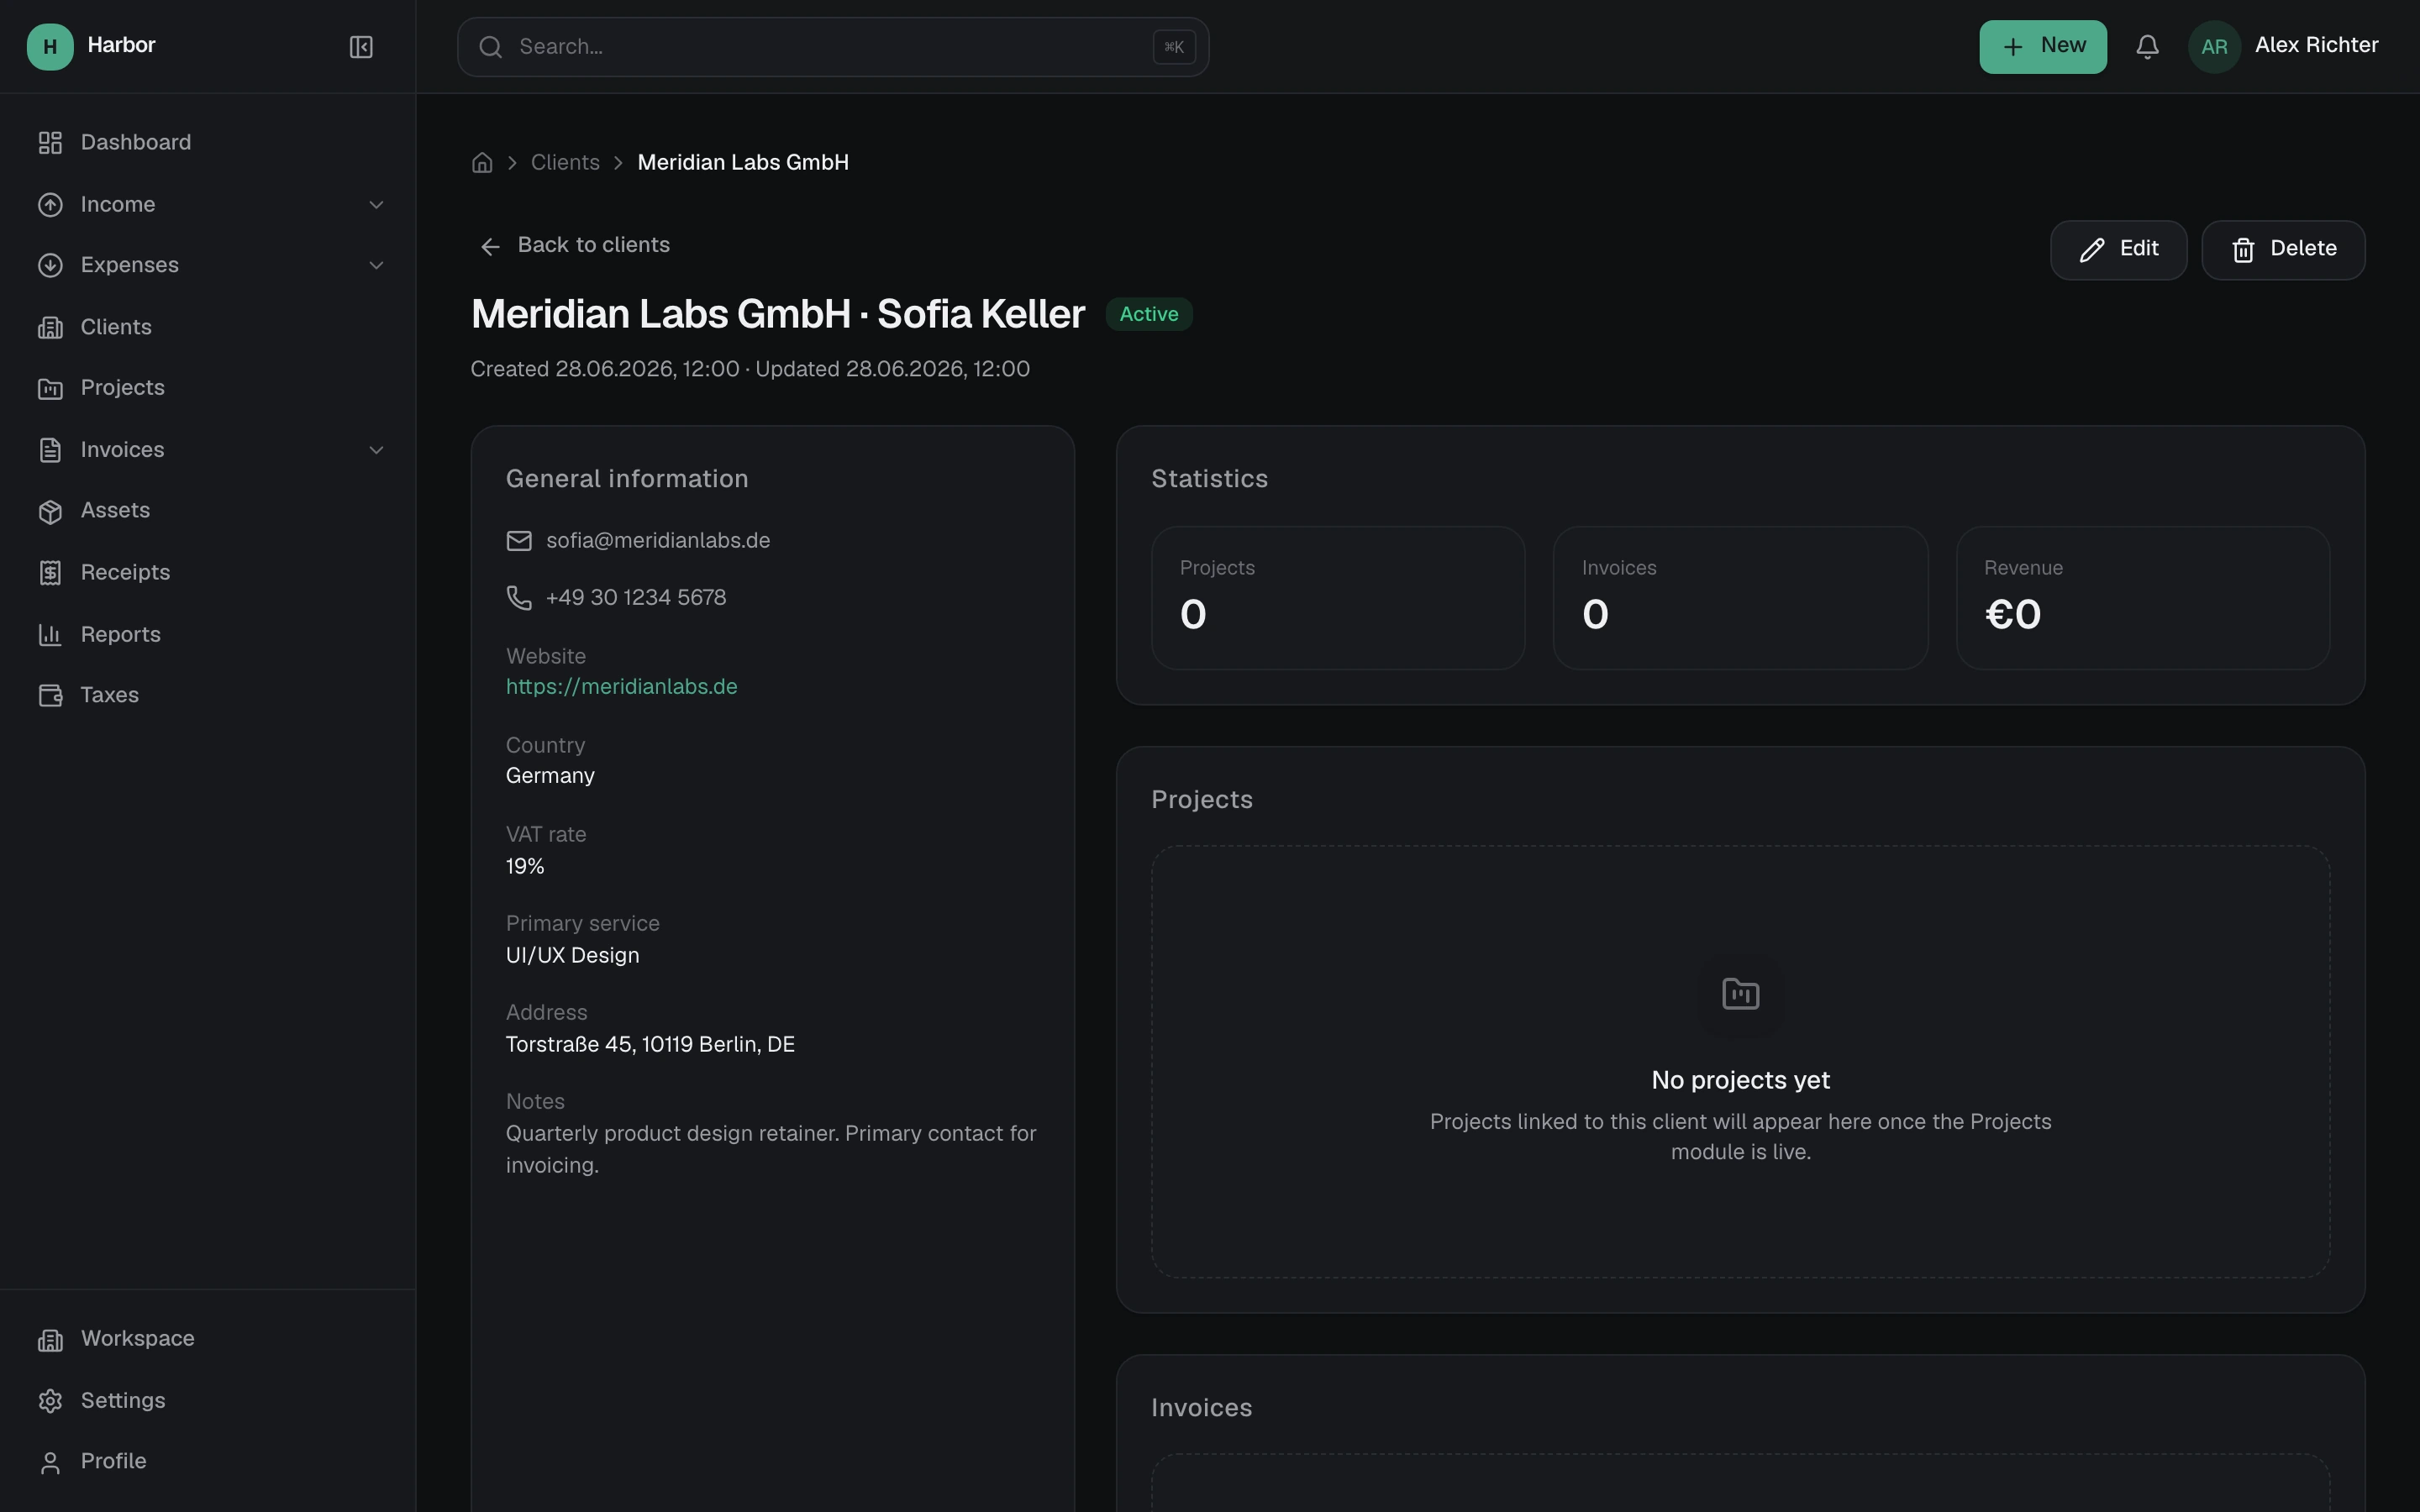This screenshot has height=1512, width=2420.
Task: Click the Harbor logo avatar
Action: pos(50,47)
